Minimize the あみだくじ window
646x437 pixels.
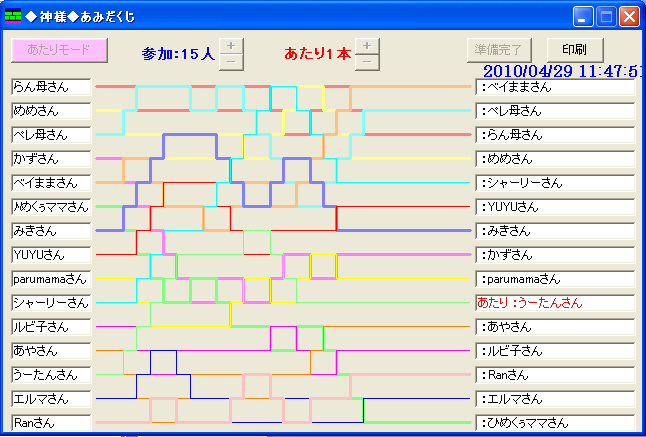coord(583,17)
